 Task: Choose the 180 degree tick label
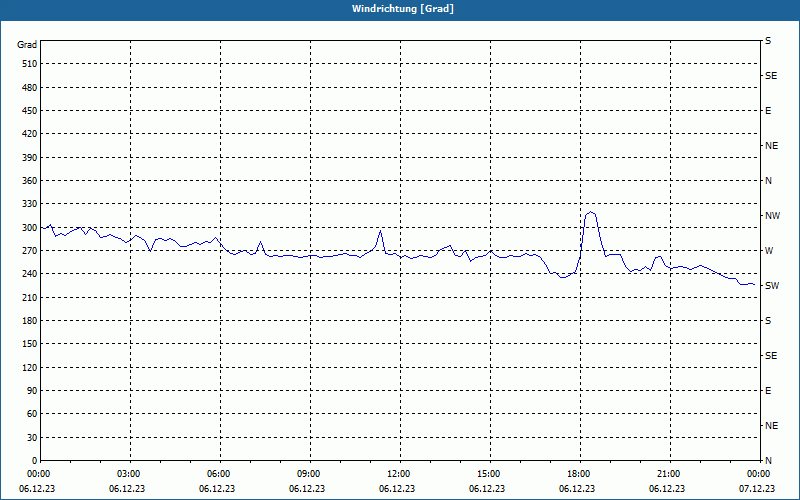click(x=30, y=321)
